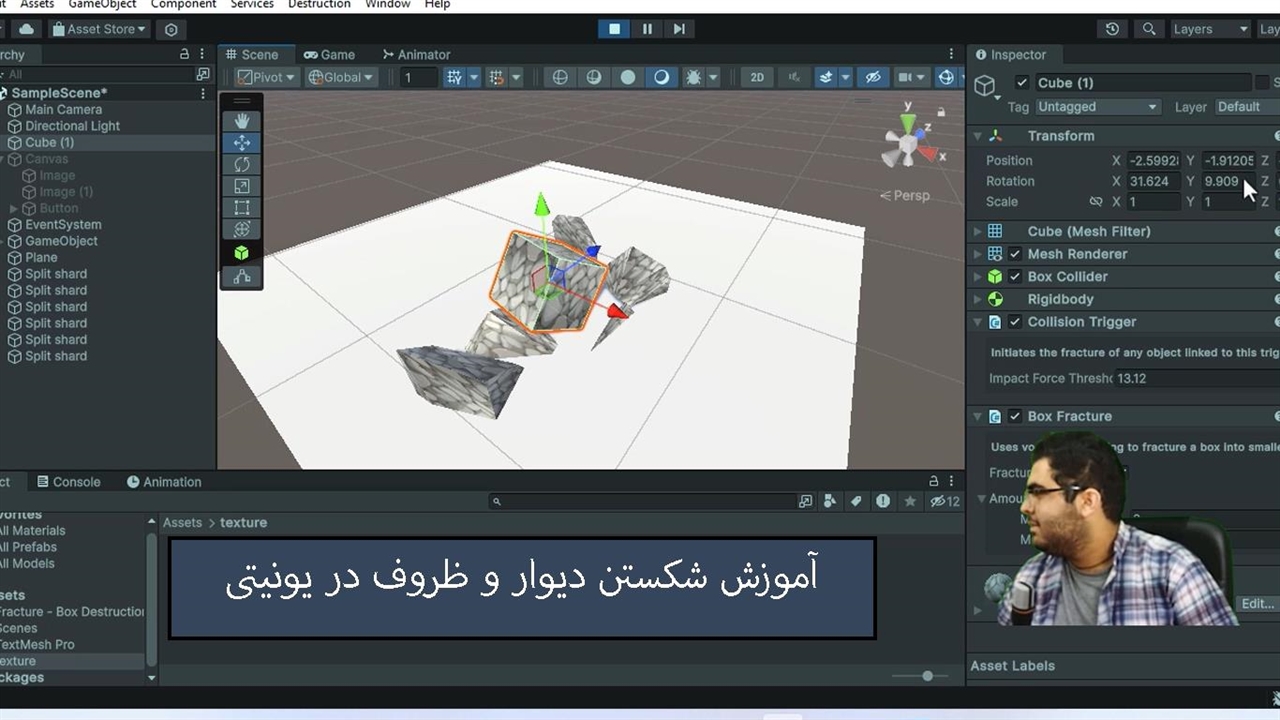Disable the Box Collider checkbox
The height and width of the screenshot is (720, 1280).
pyautogui.click(x=1015, y=277)
